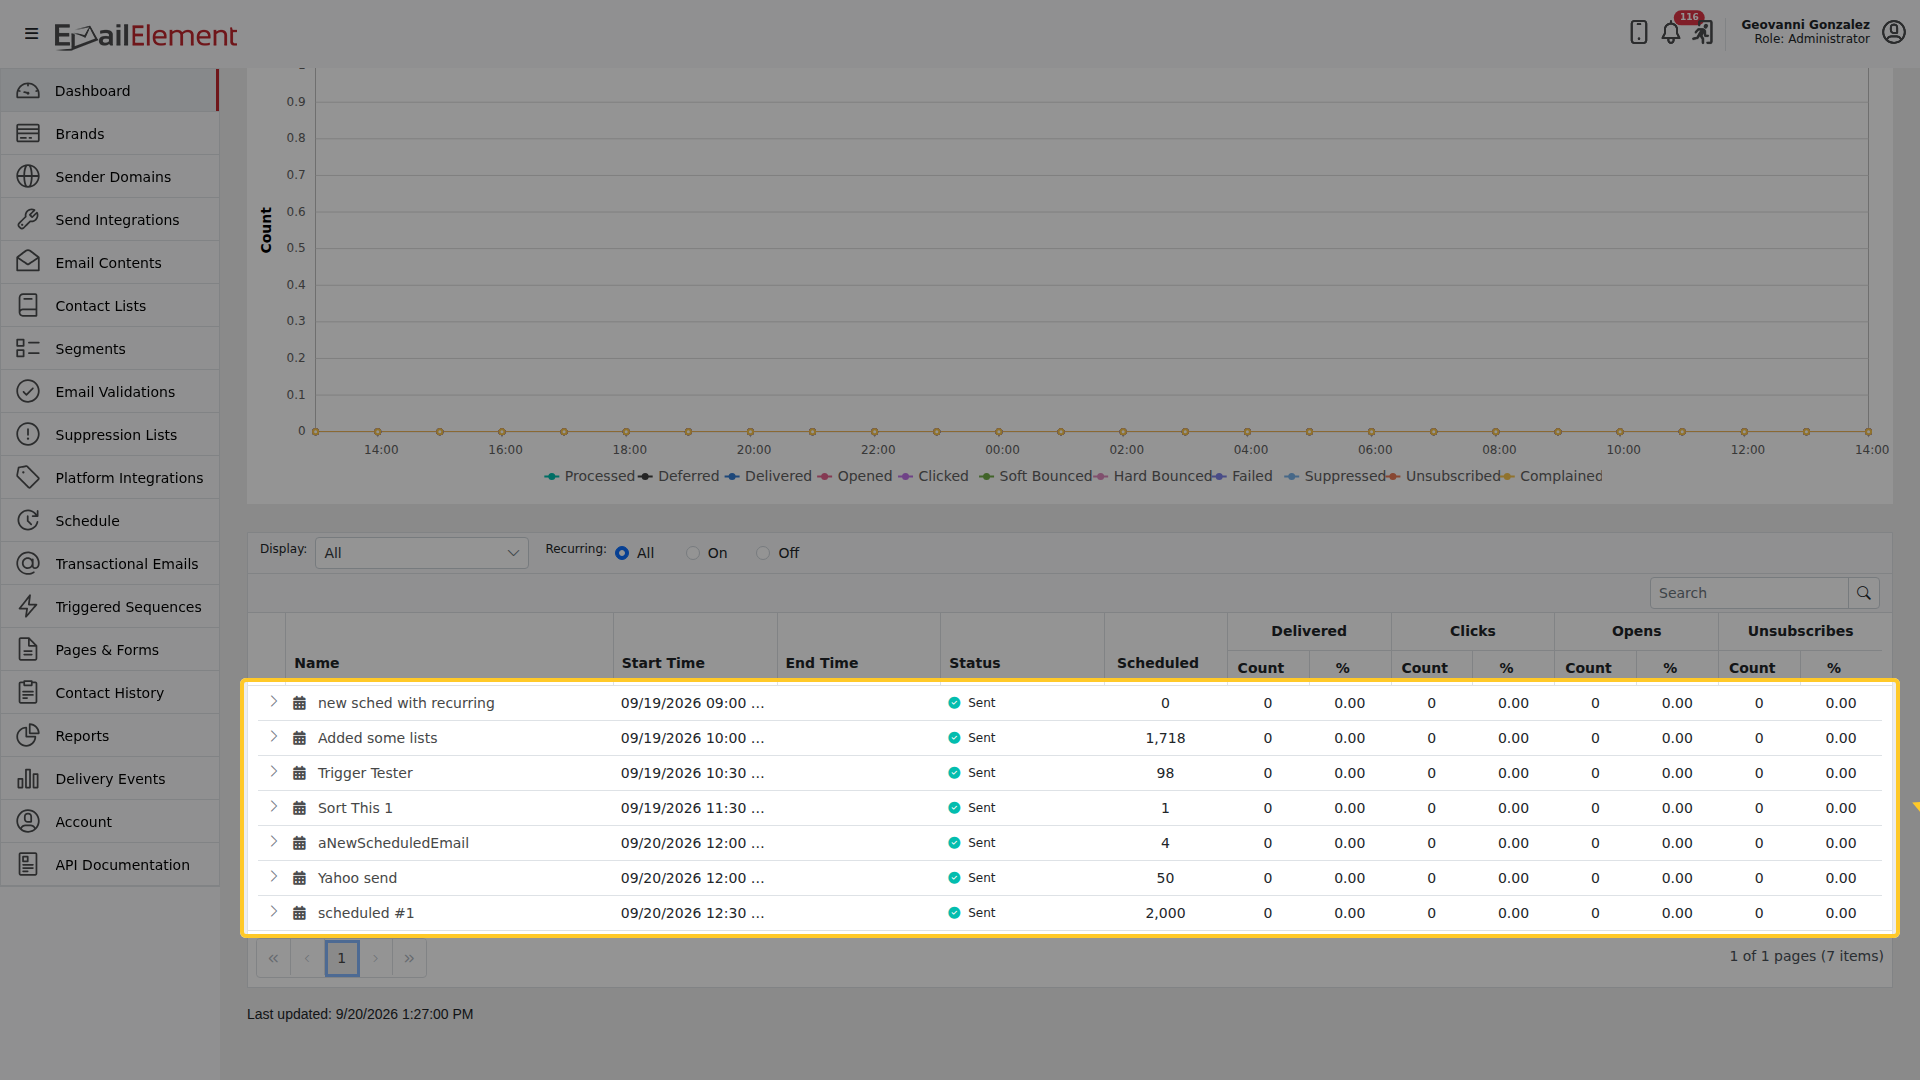Click the Triggered Sequences lightning icon
Image resolution: width=1920 pixels, height=1080 pixels.
(28, 606)
